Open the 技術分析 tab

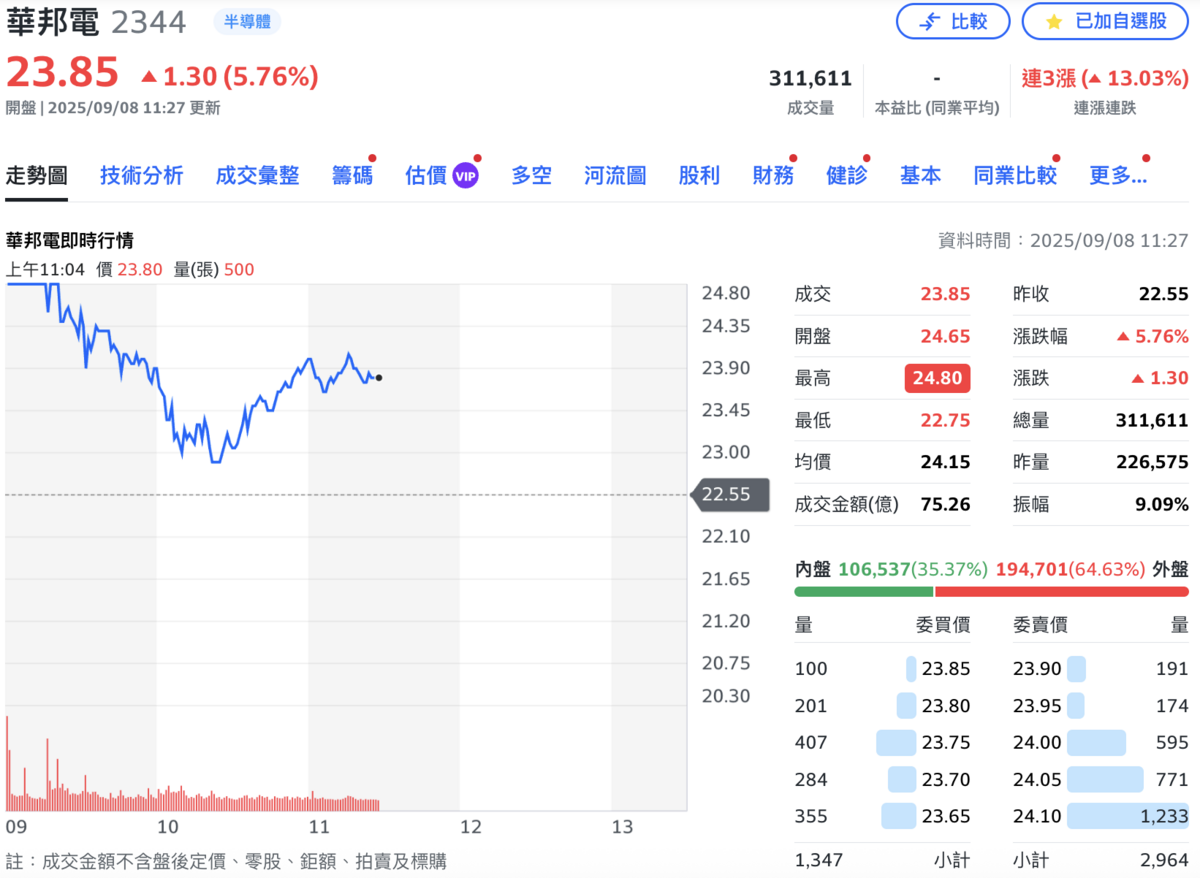tap(142, 176)
